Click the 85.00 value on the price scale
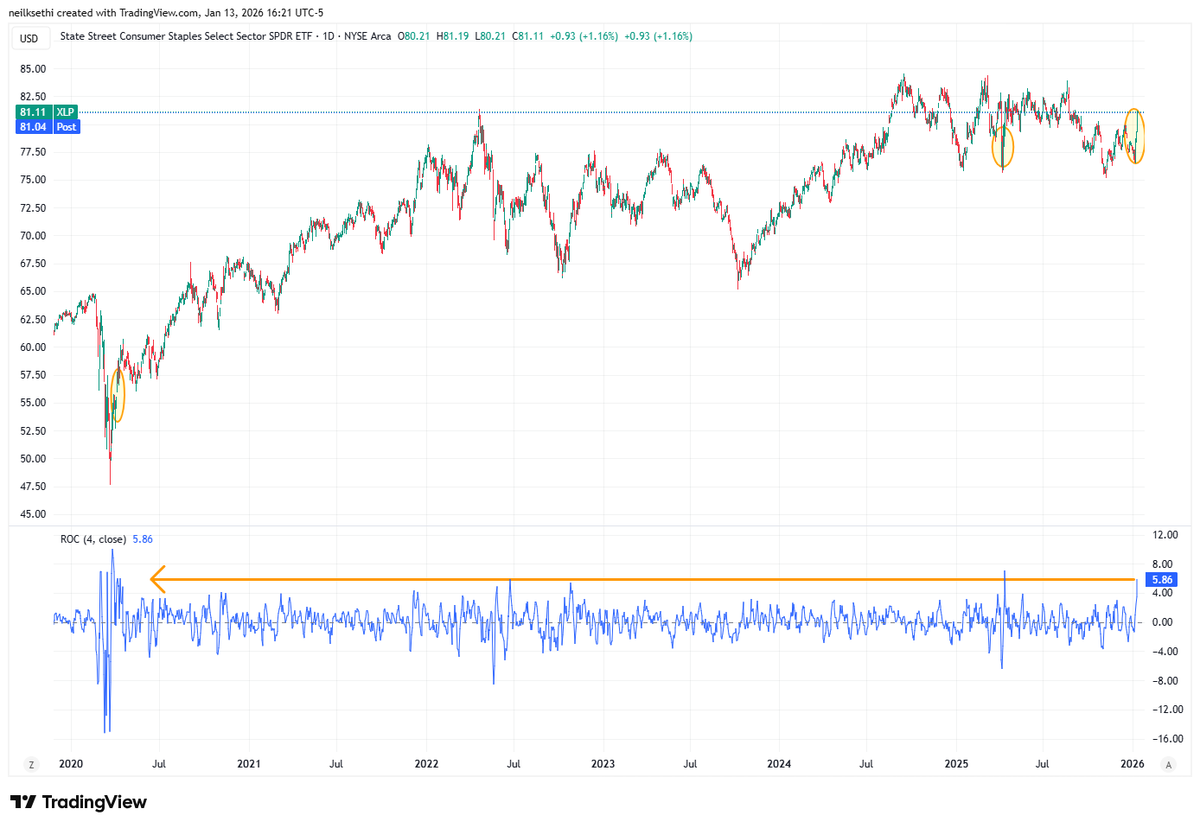 click(x=33, y=69)
